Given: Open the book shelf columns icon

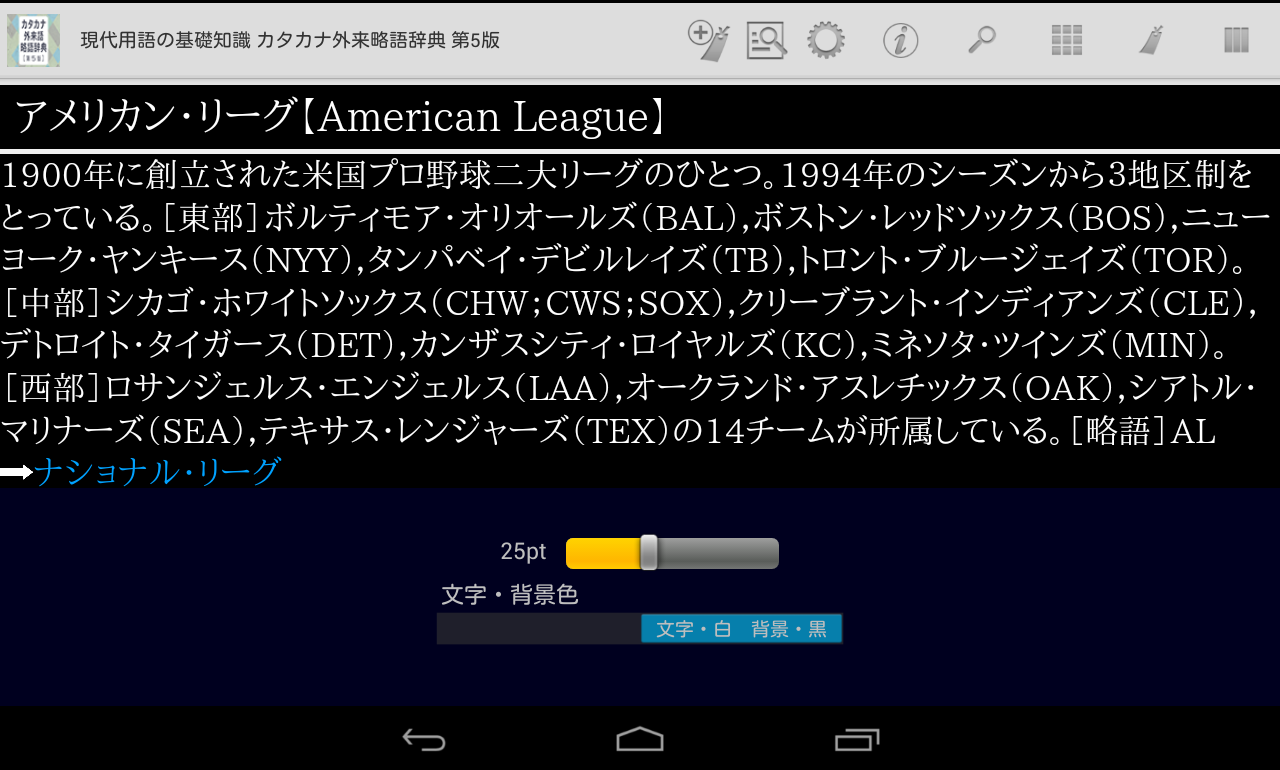Looking at the screenshot, I should tap(1237, 40).
